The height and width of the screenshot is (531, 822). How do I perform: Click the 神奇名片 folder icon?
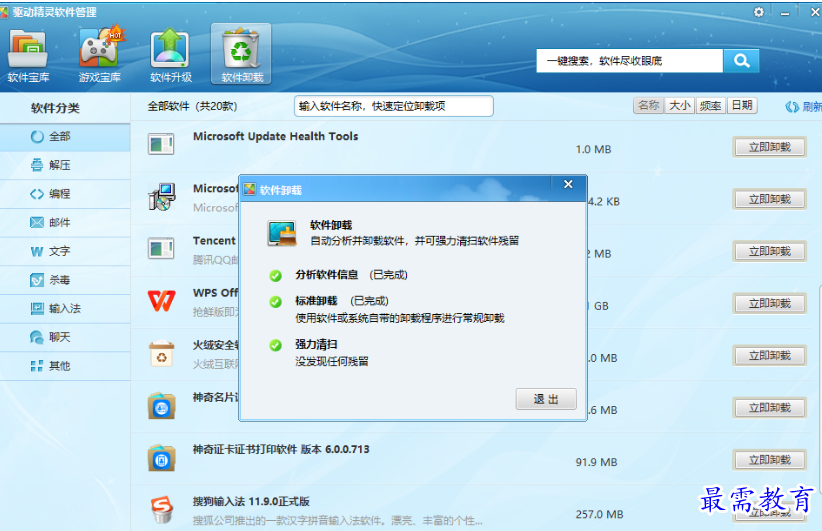click(161, 406)
